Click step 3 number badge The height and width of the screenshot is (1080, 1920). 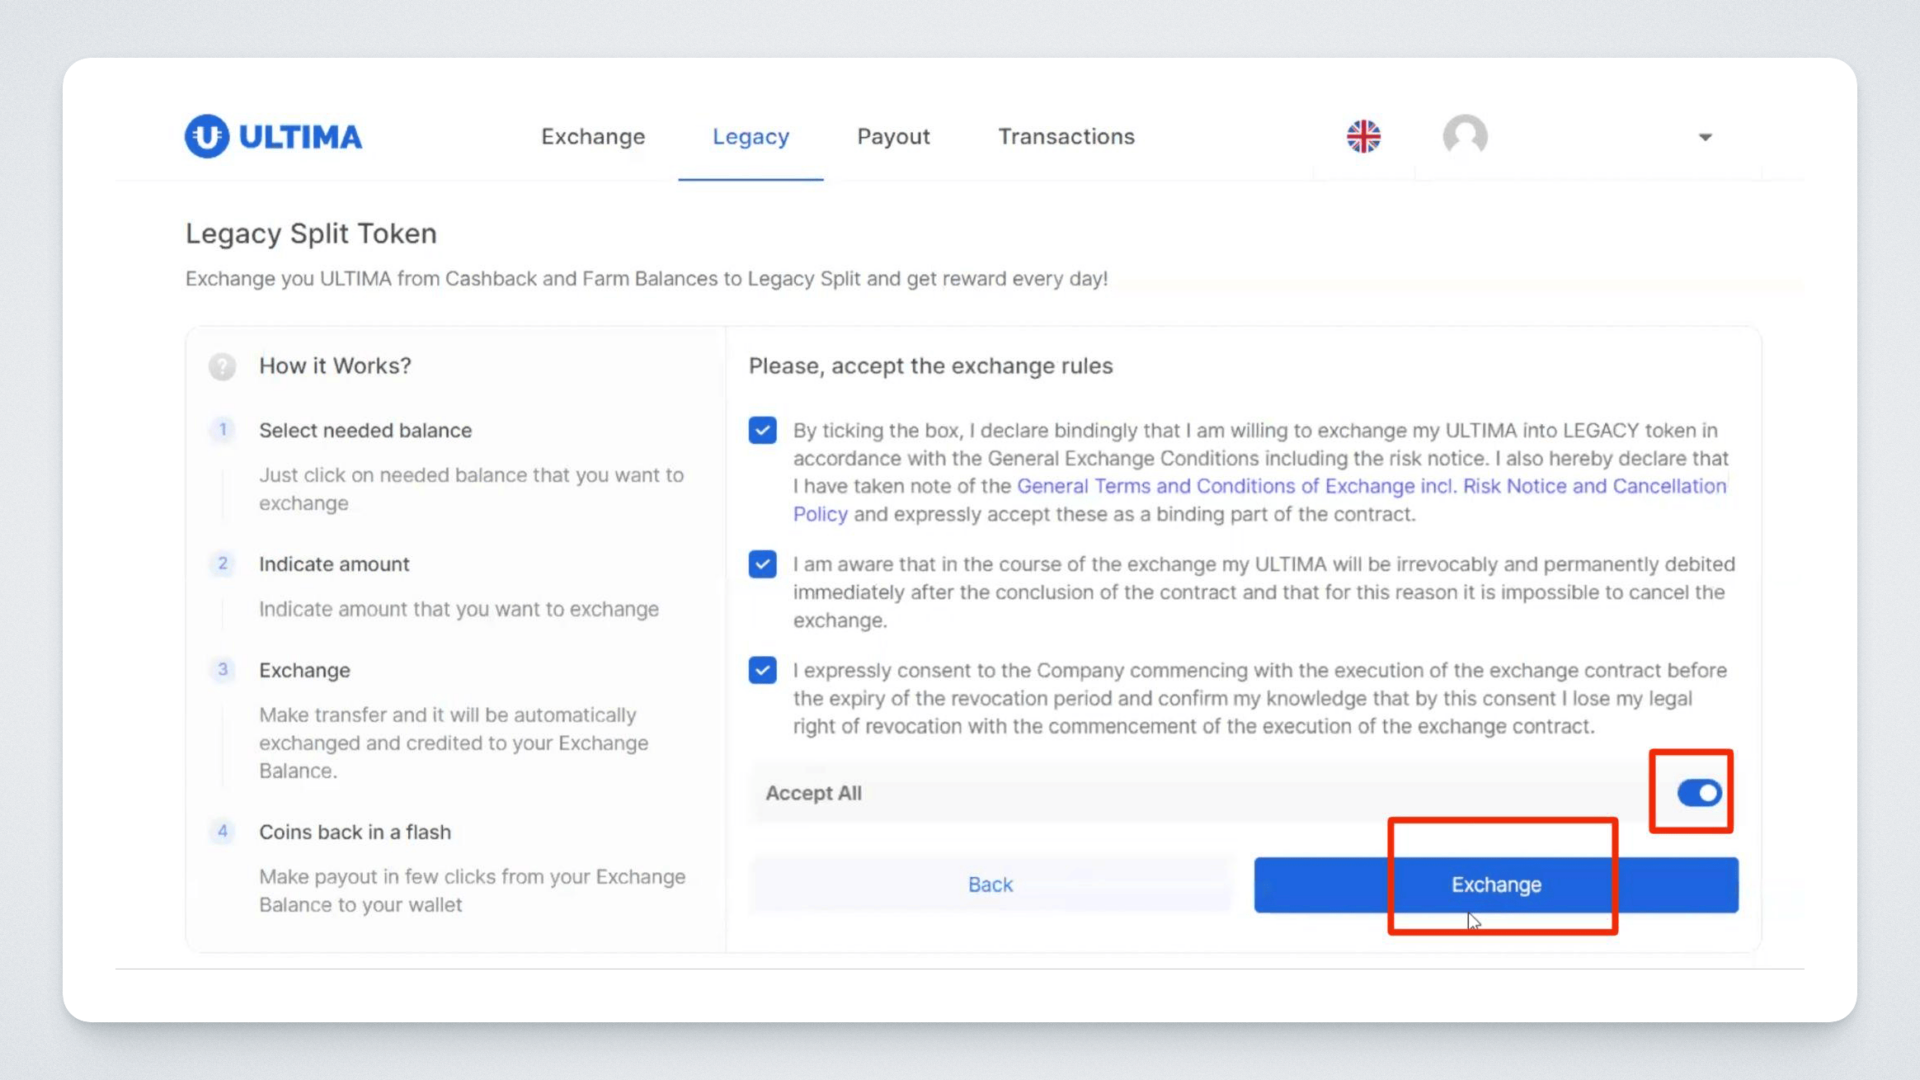(222, 670)
